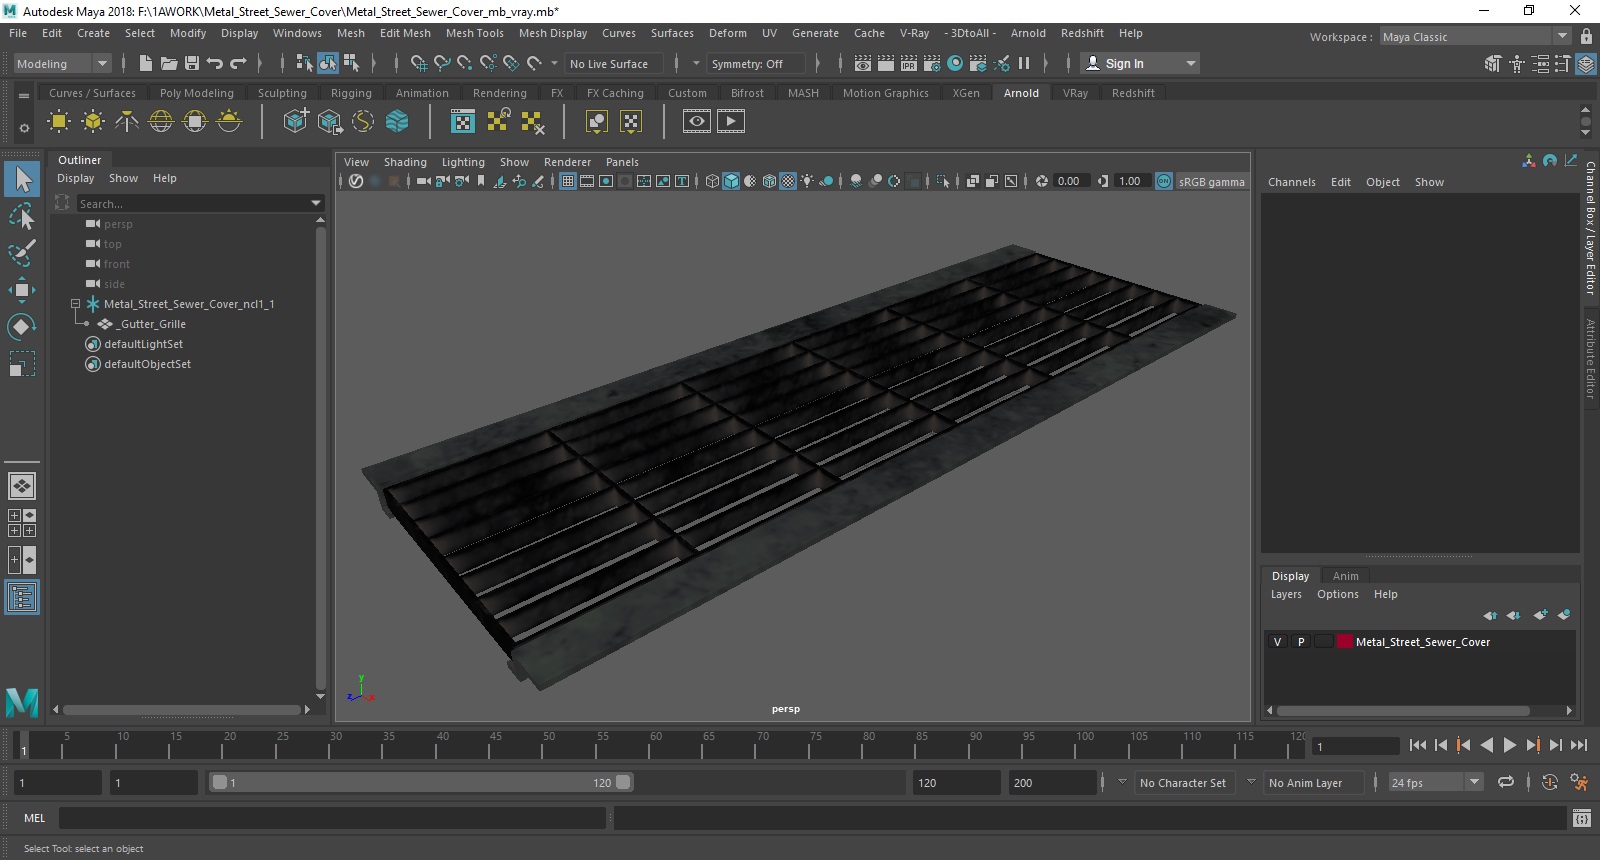Screen dimensions: 1600x860
Task: Switch to the Anim layer tab
Action: click(x=1345, y=576)
